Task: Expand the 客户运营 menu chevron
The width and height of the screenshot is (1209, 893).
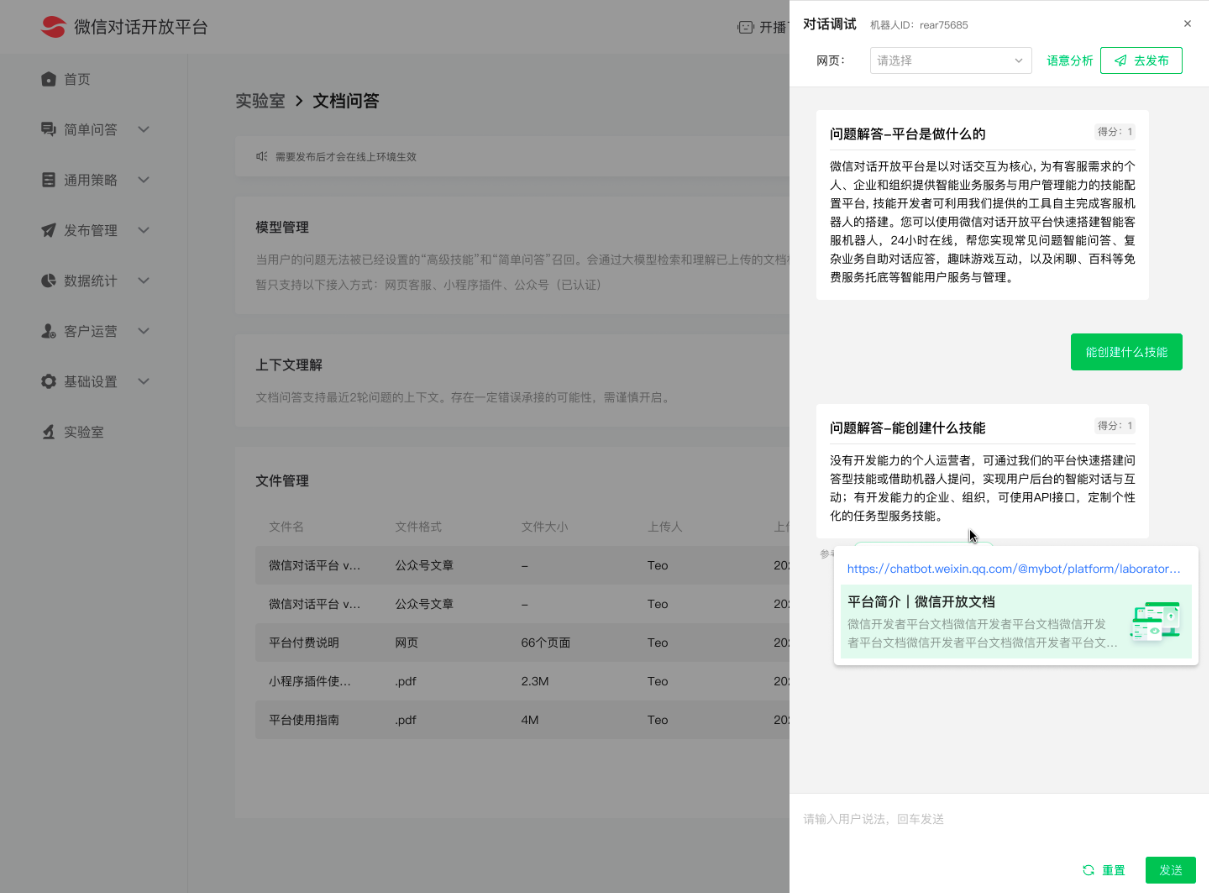Action: 143,331
